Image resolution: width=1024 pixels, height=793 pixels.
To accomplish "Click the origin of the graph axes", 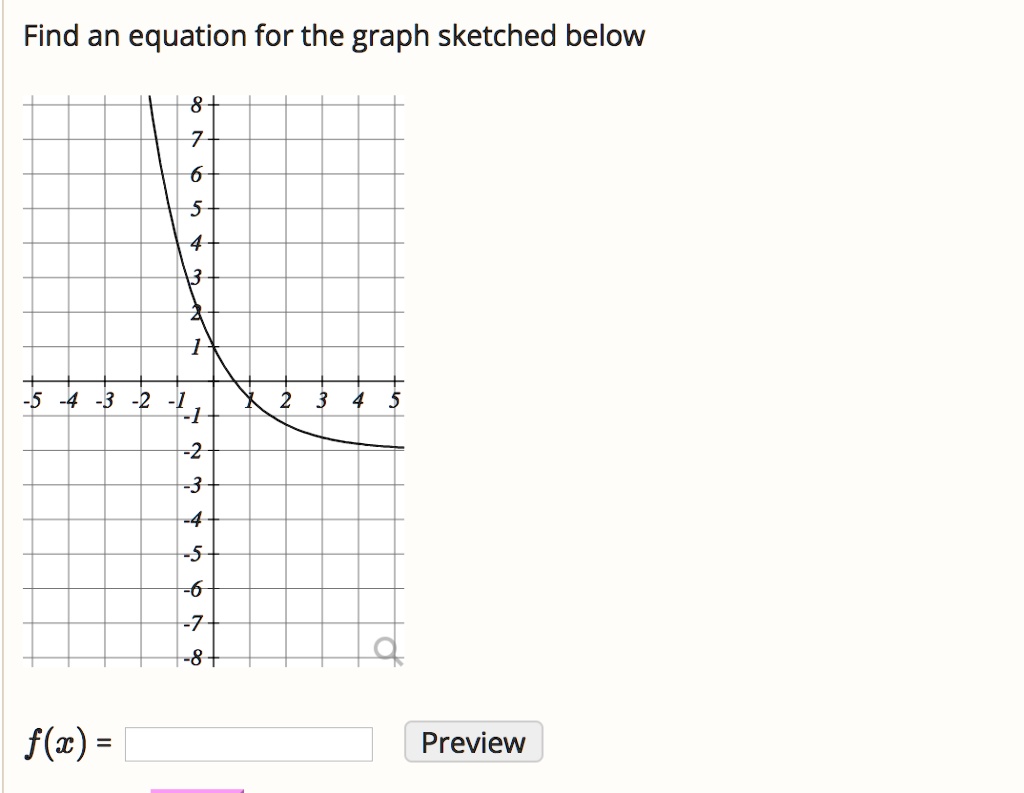I will click(214, 381).
